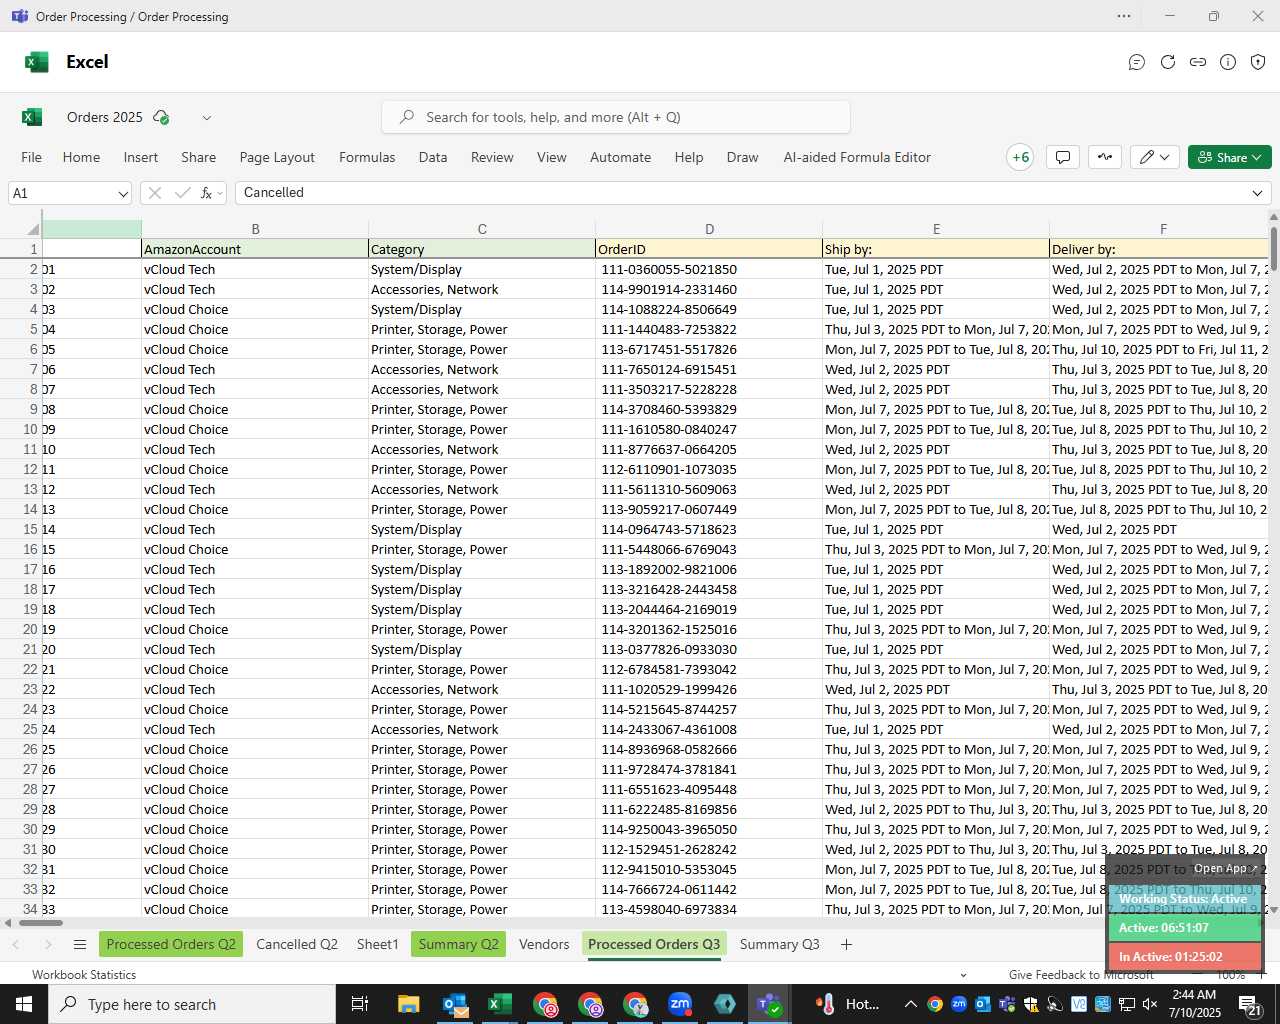Show the +6 collaborators list

[1020, 157]
